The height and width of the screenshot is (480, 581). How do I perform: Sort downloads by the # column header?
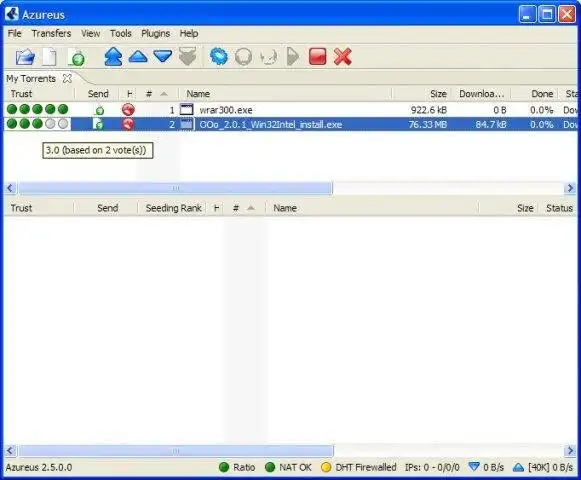(x=157, y=94)
